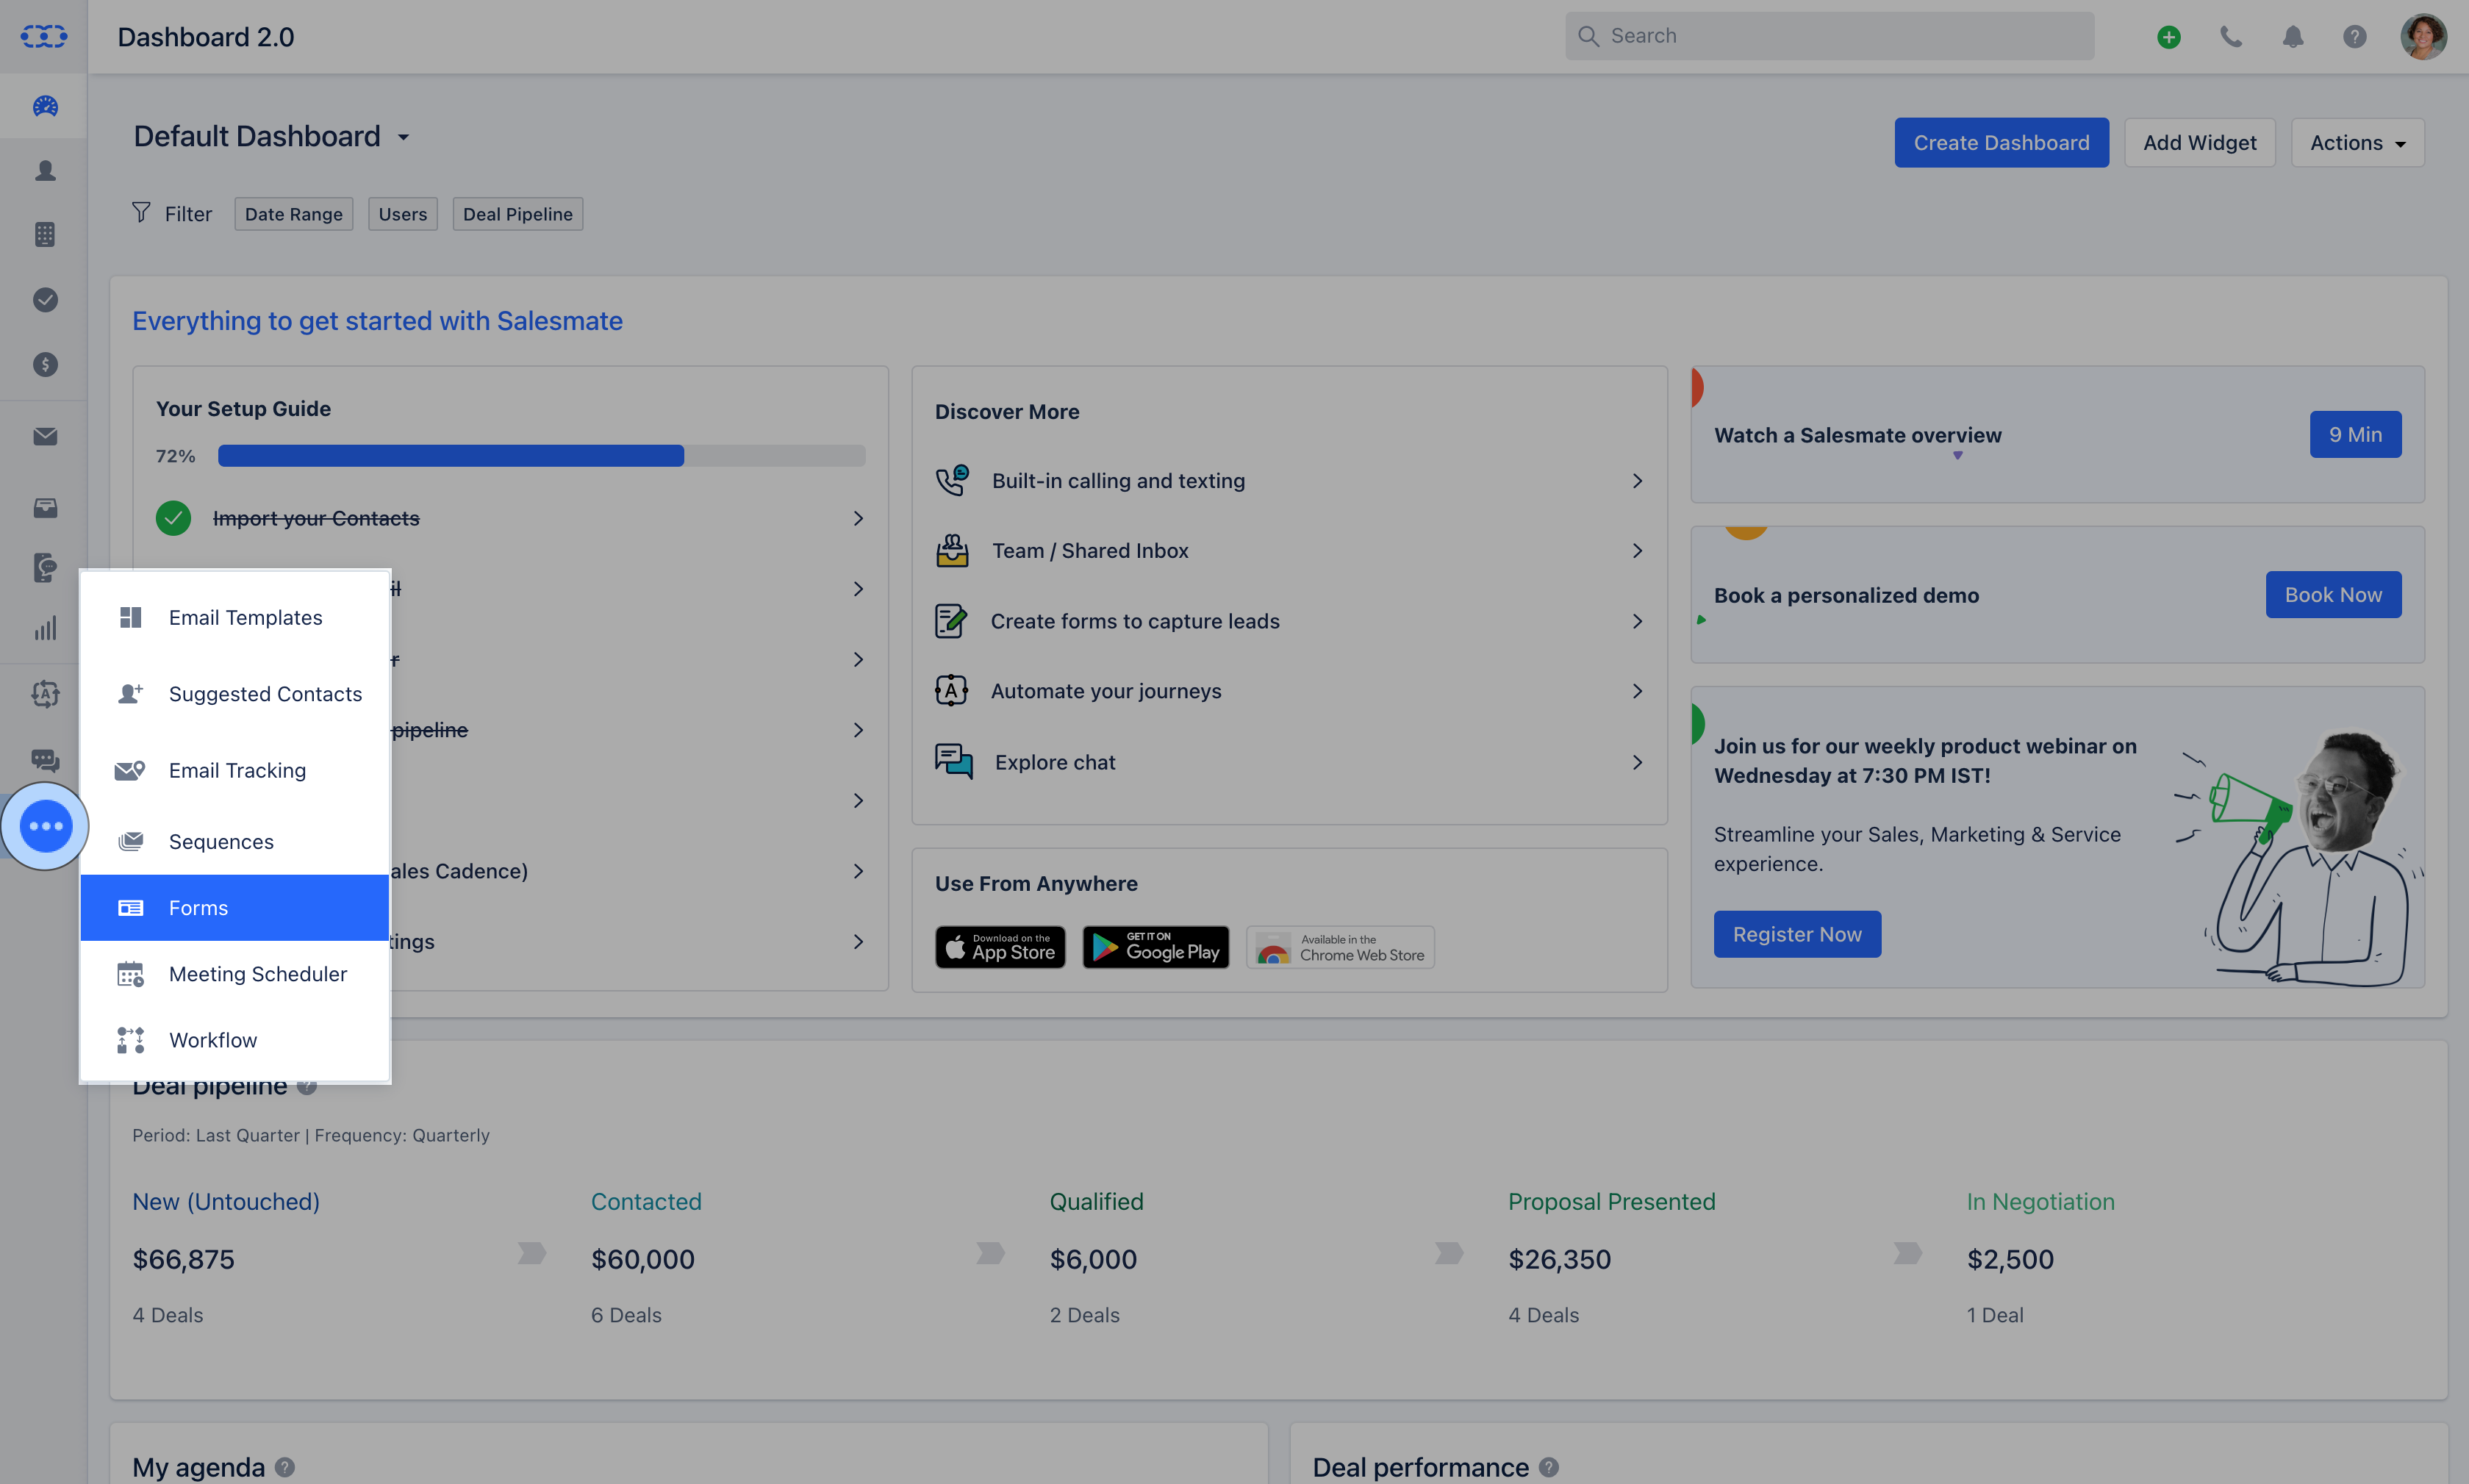Open the Contacts icon in the sidebar

click(x=44, y=170)
